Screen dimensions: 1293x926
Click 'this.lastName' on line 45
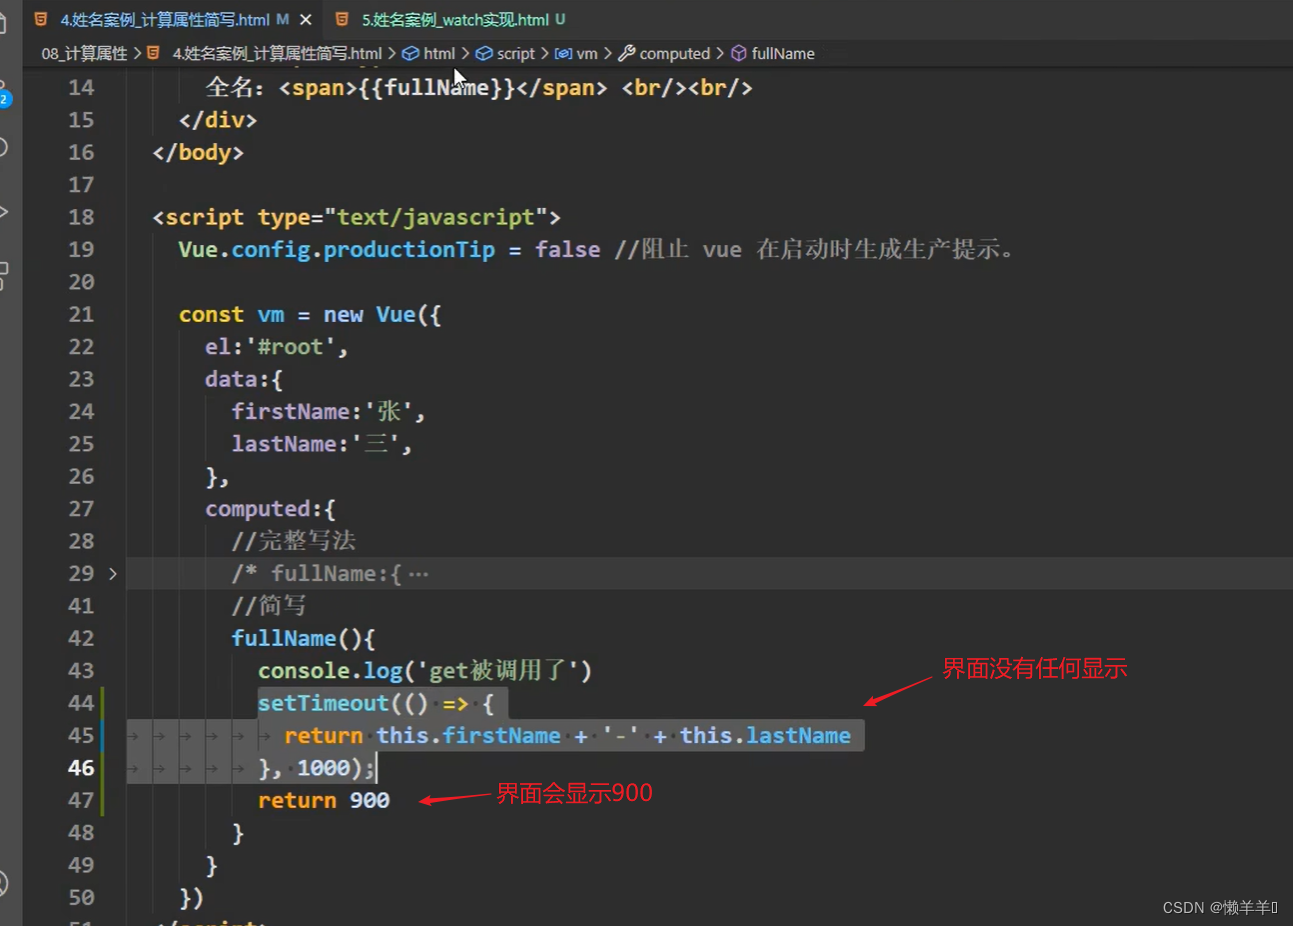[x=765, y=736]
